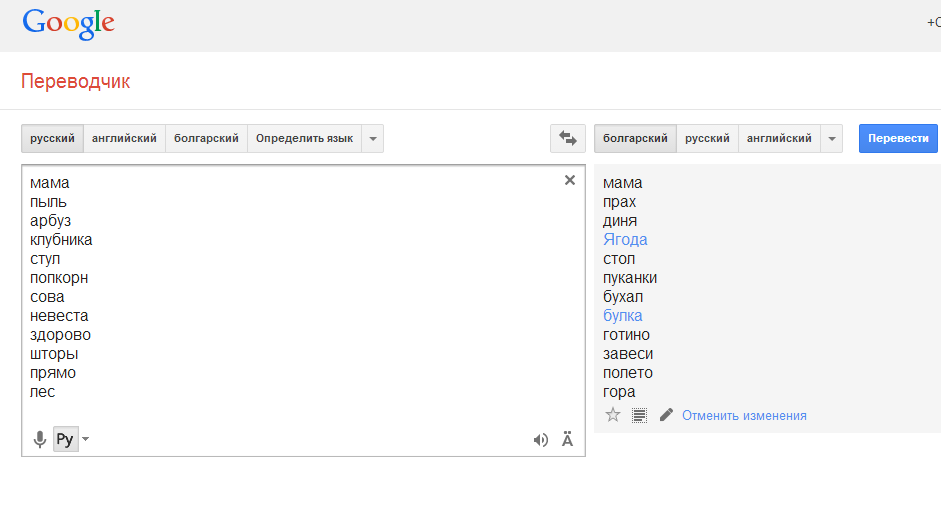Screen dimensions: 941x528
Task: Click the Перевести translate button
Action: click(898, 139)
